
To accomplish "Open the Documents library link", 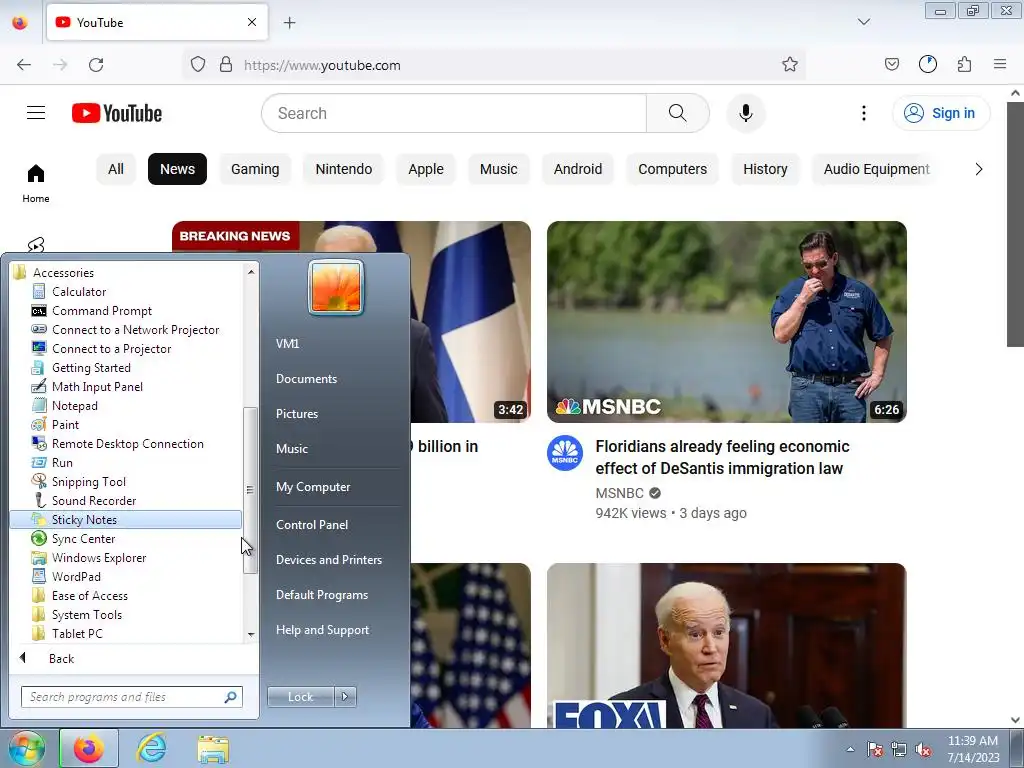I will tap(306, 379).
